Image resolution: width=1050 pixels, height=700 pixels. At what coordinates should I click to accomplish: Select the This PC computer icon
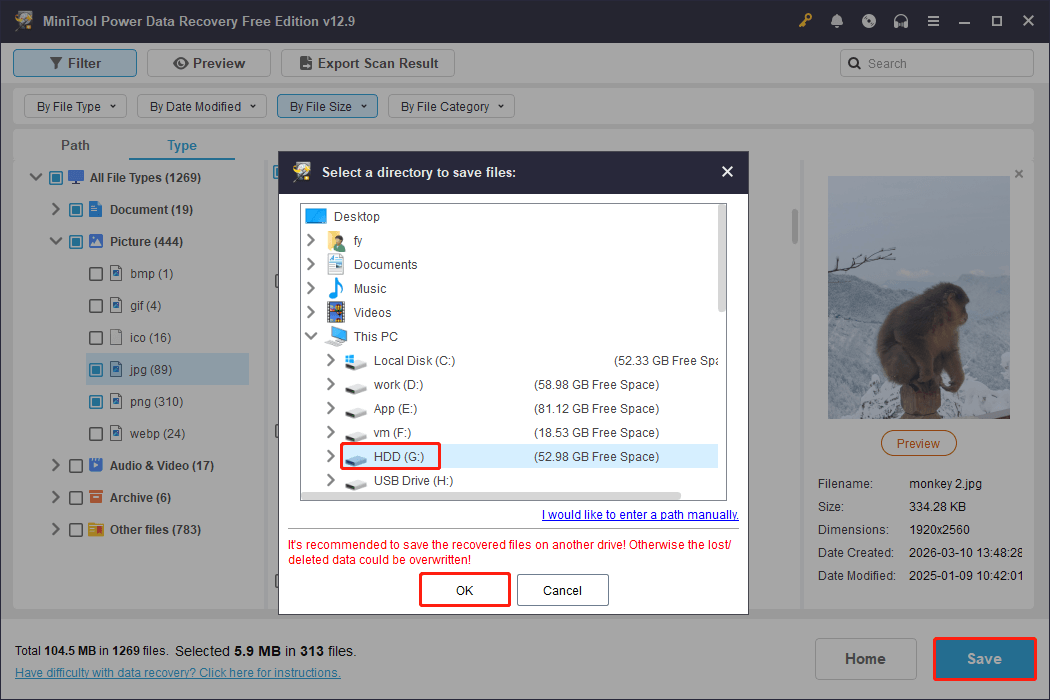tap(337, 336)
